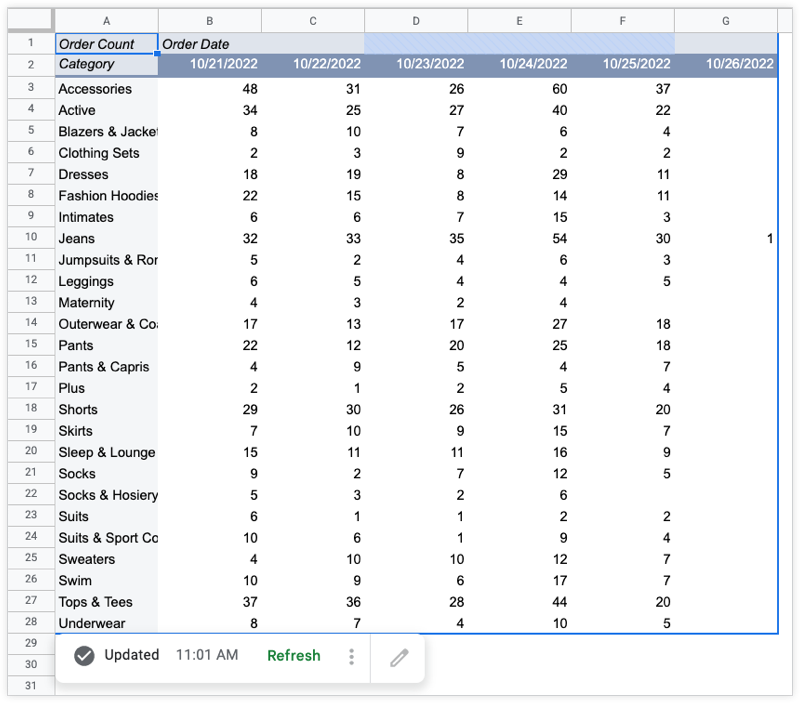The width and height of the screenshot is (800, 703).
Task: Select row 29 header number
Action: [x=31, y=643]
